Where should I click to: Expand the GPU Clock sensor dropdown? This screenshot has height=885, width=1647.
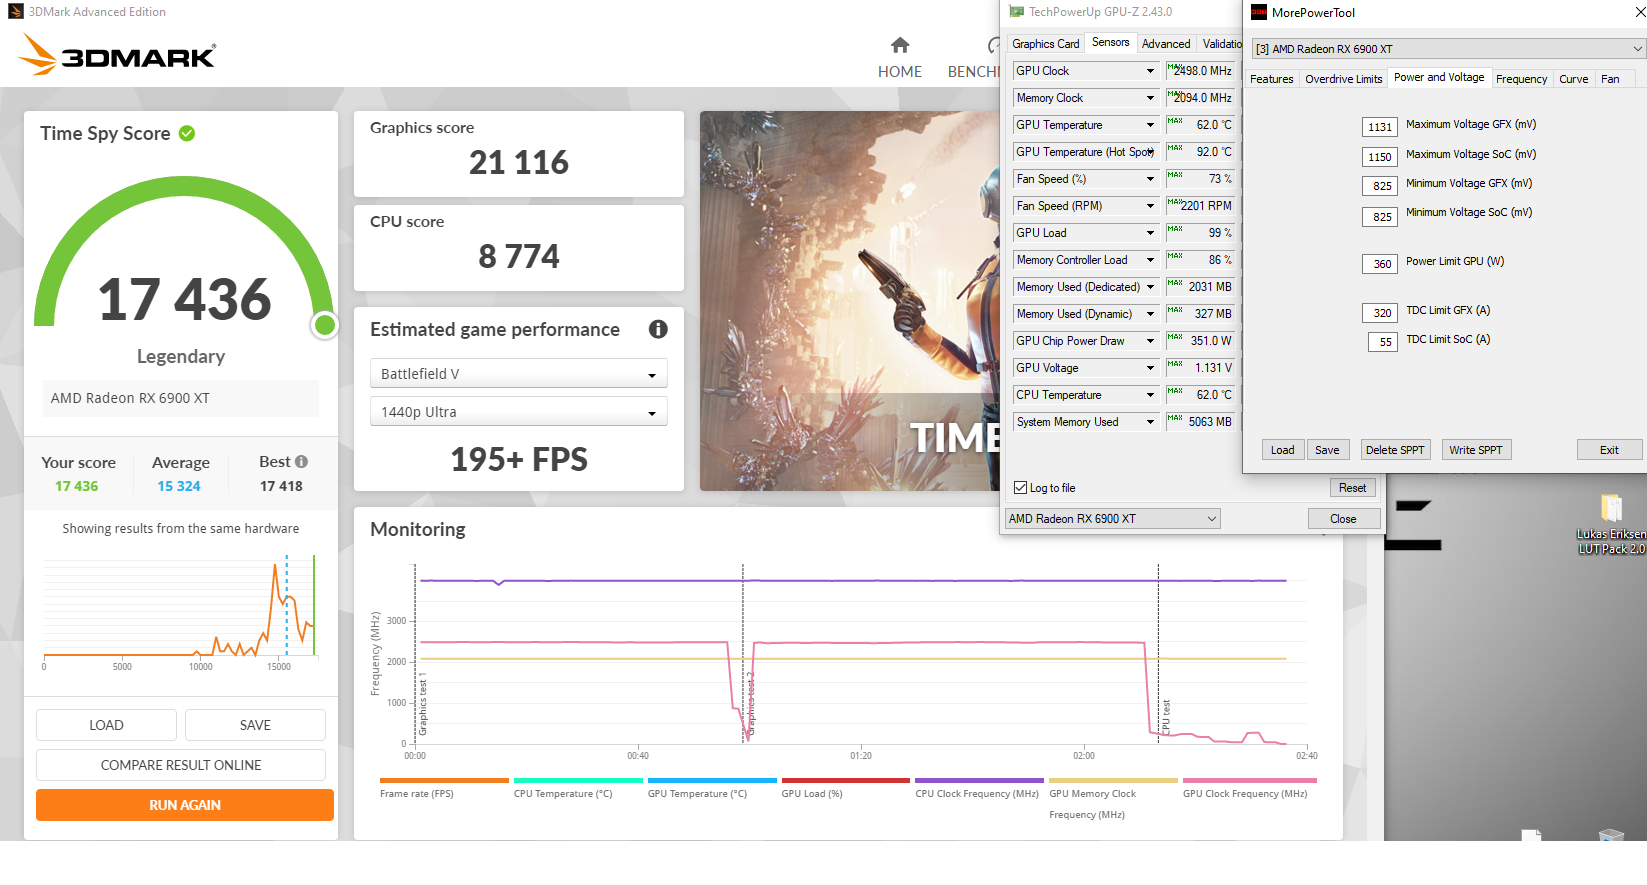1150,71
